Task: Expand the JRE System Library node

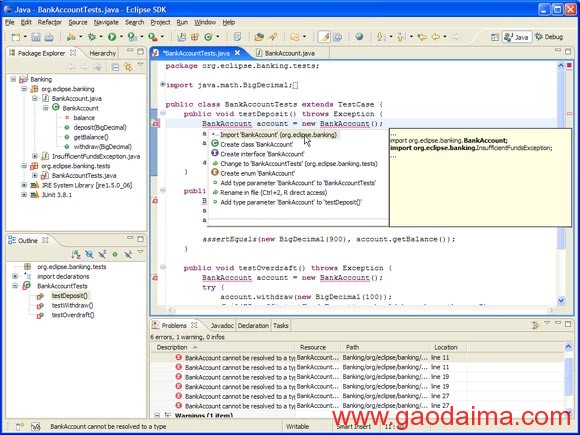Action: tap(24, 185)
